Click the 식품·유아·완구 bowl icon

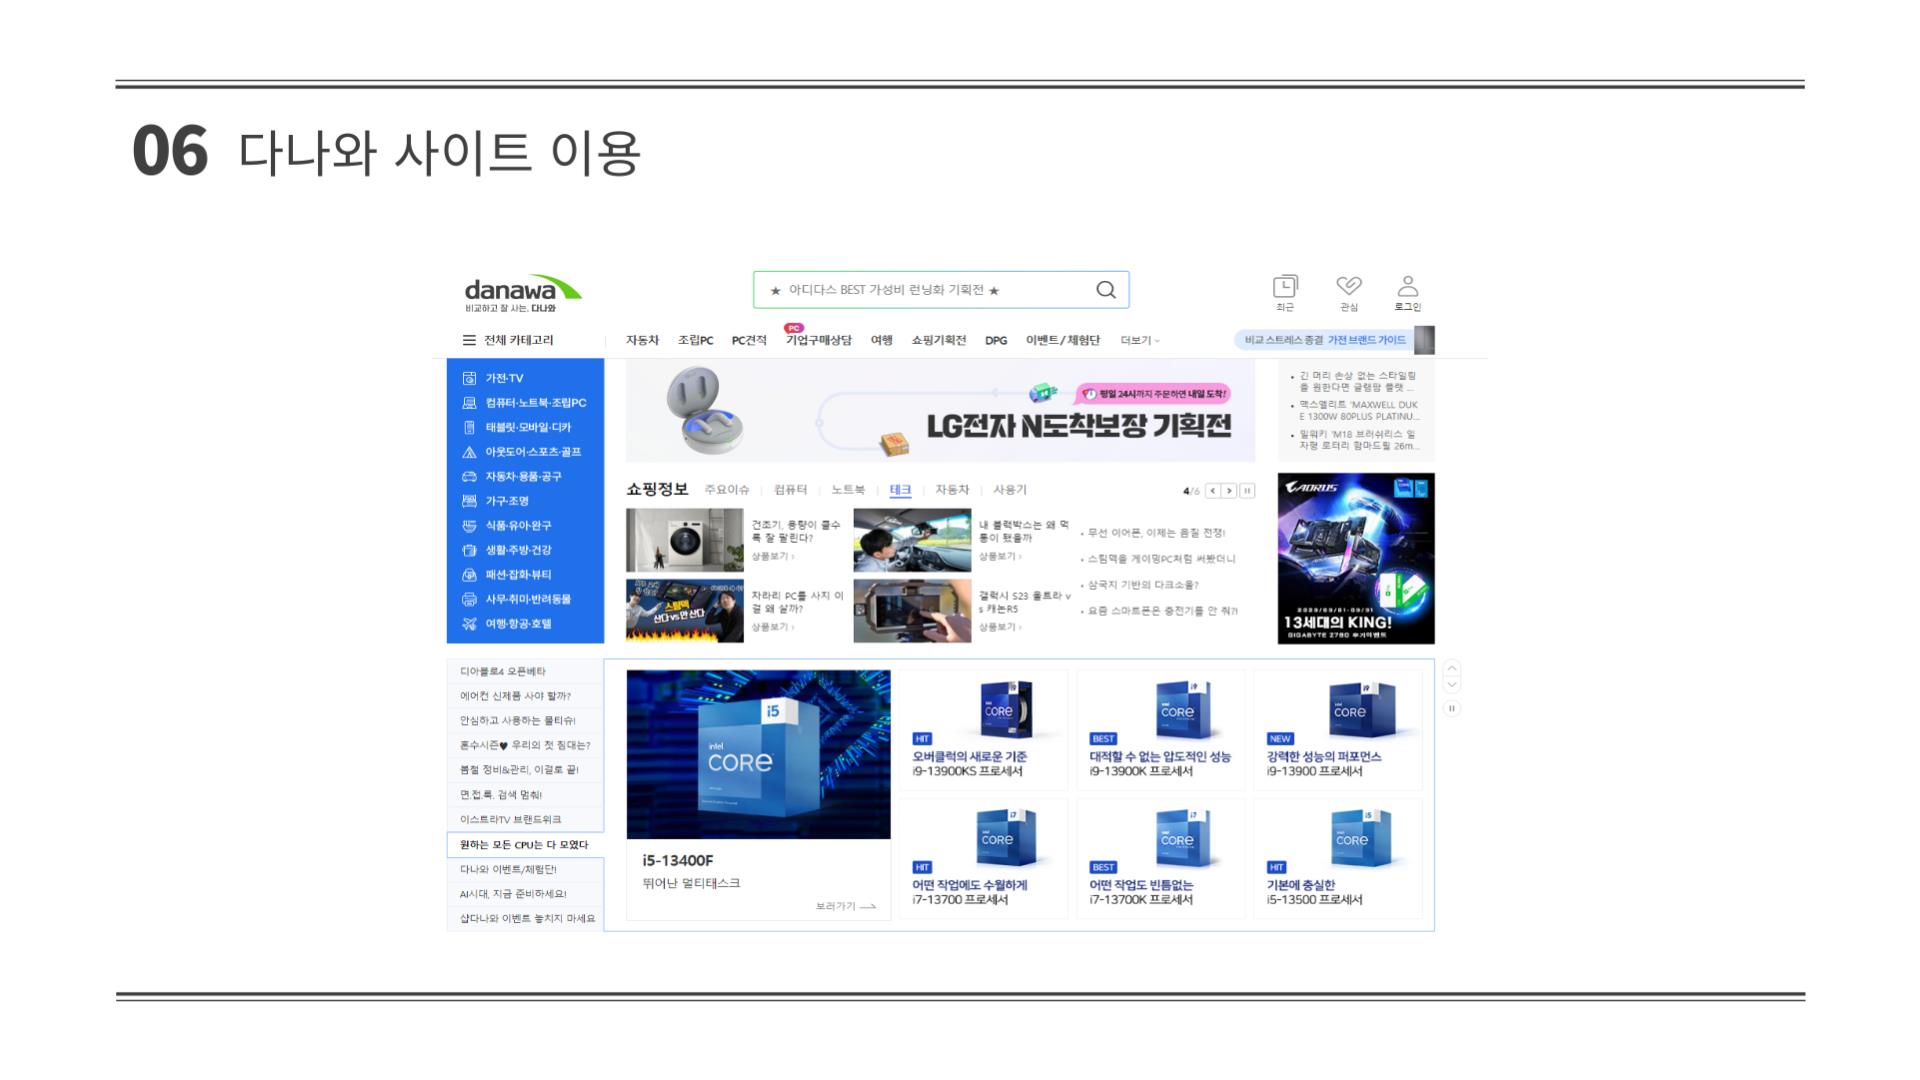pyautogui.click(x=469, y=526)
